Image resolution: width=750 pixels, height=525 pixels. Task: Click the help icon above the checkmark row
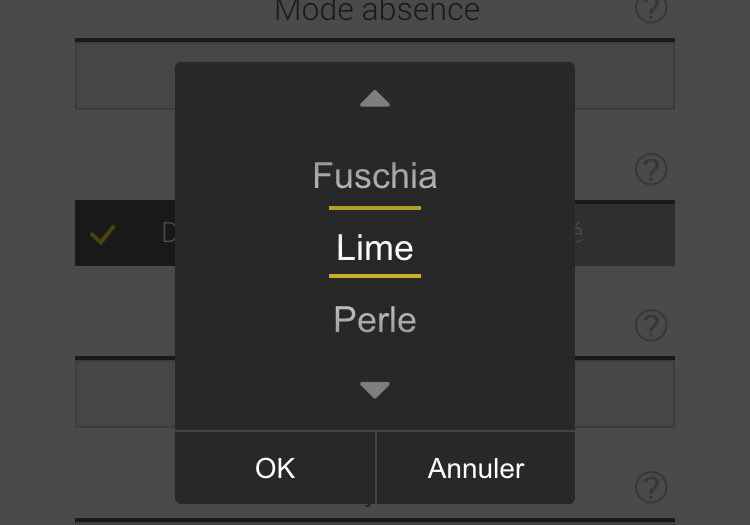(x=651, y=169)
